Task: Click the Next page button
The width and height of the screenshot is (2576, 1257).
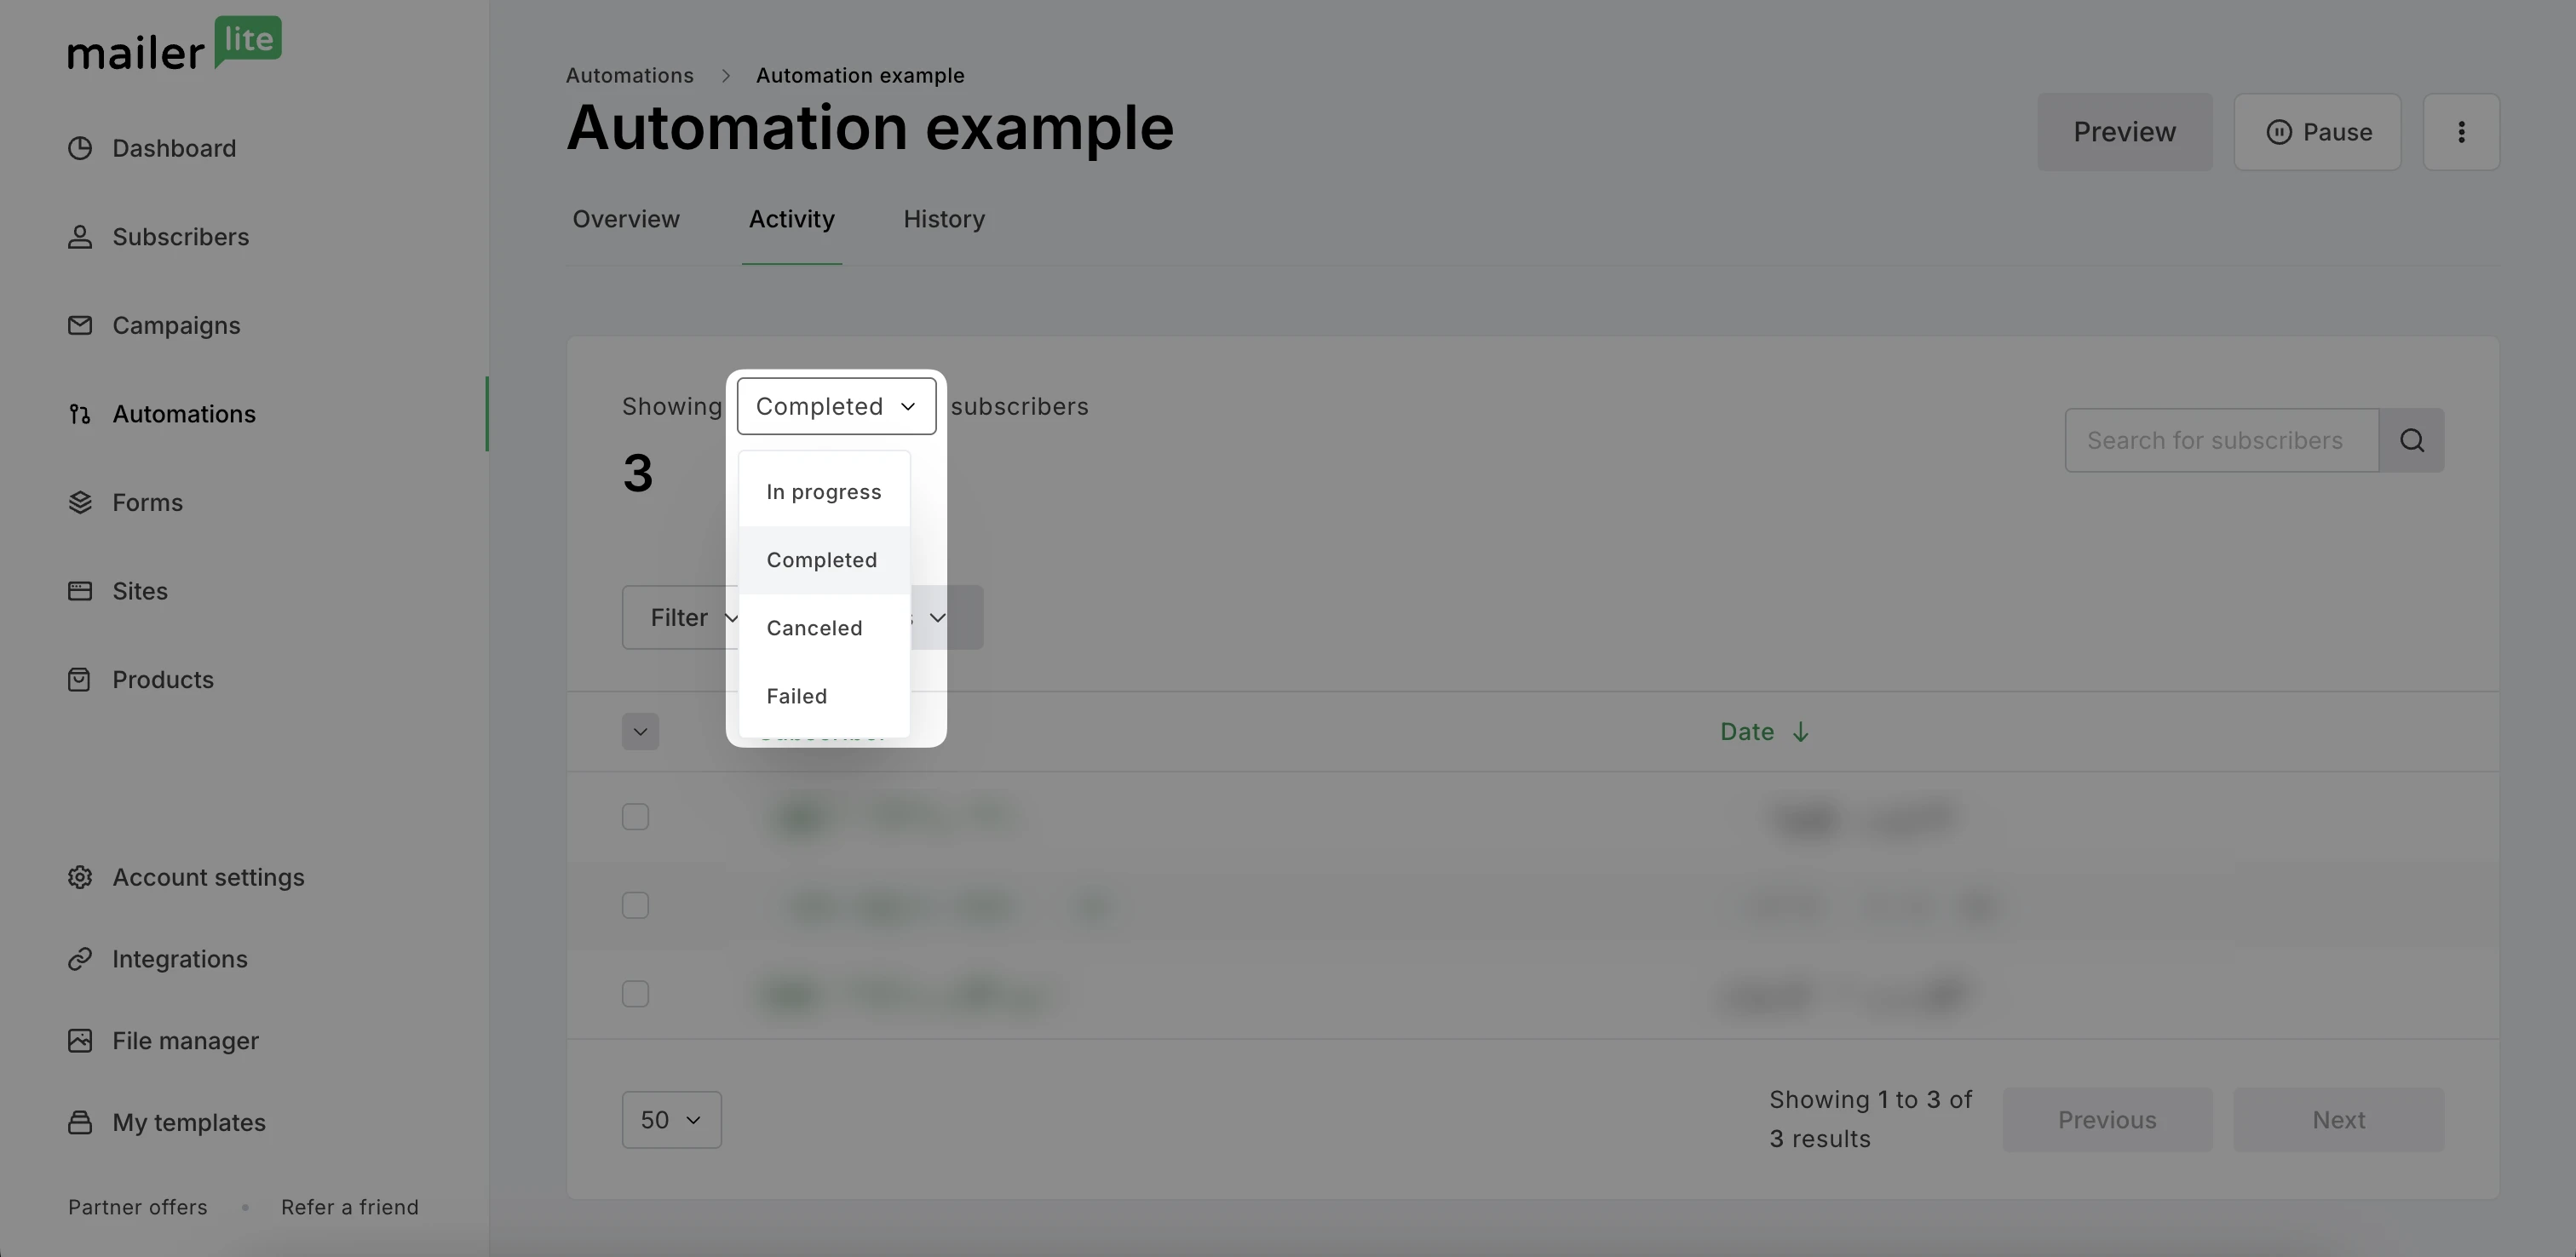Action: click(x=2338, y=1120)
